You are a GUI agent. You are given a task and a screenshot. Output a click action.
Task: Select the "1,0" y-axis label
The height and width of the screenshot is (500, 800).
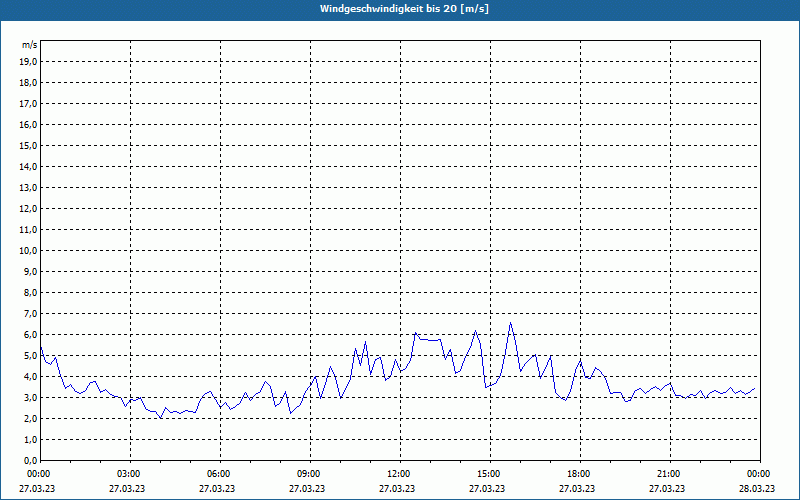tap(30, 440)
